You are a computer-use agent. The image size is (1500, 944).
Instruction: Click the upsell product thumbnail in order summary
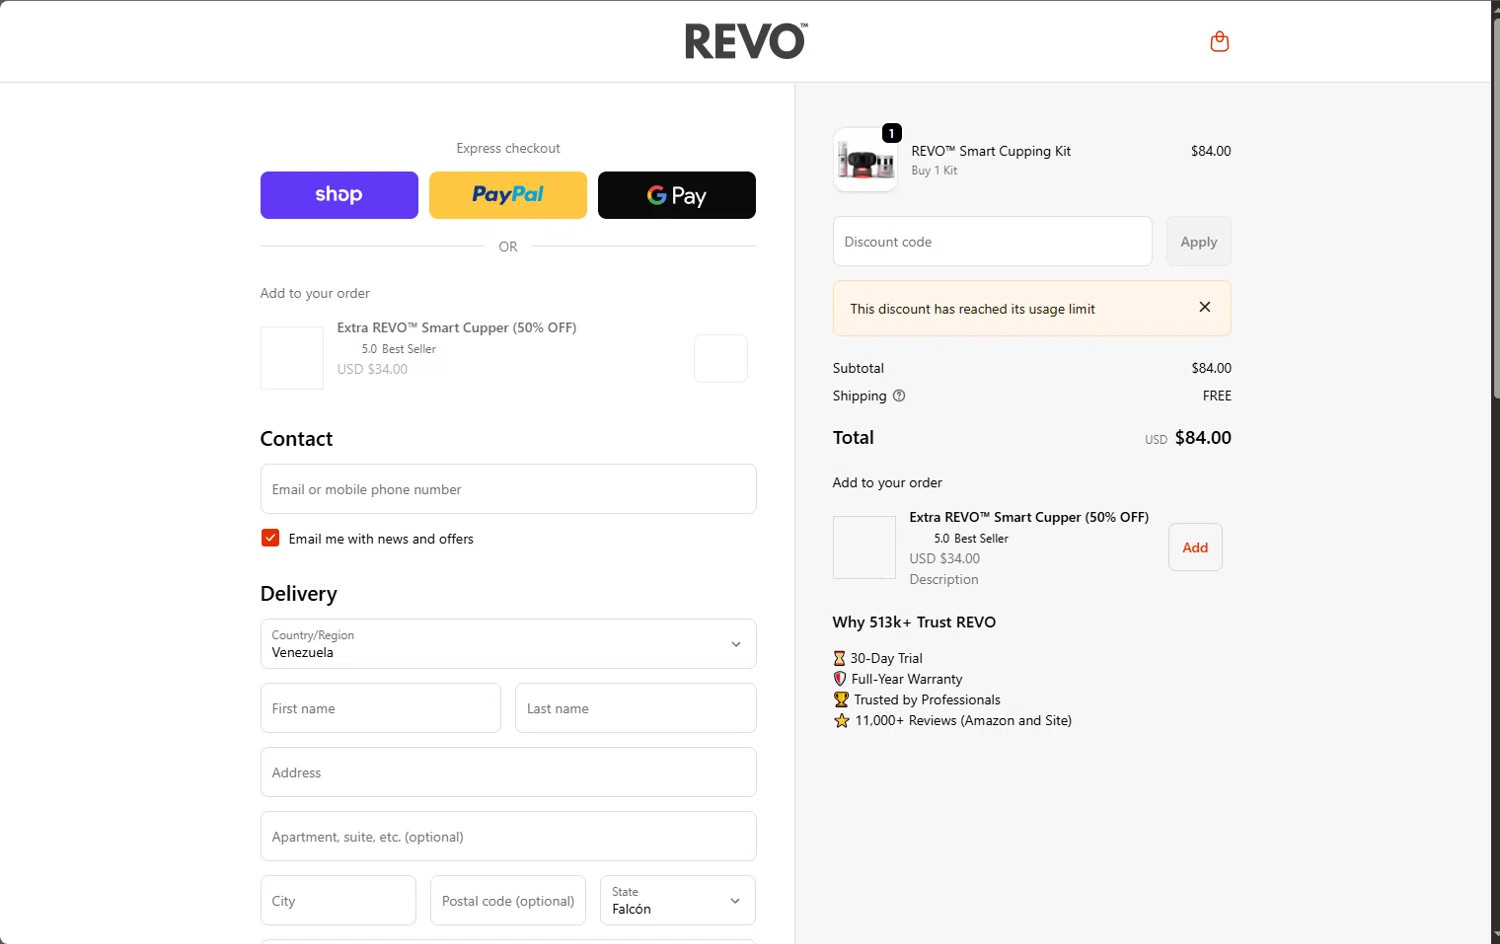[x=864, y=547]
